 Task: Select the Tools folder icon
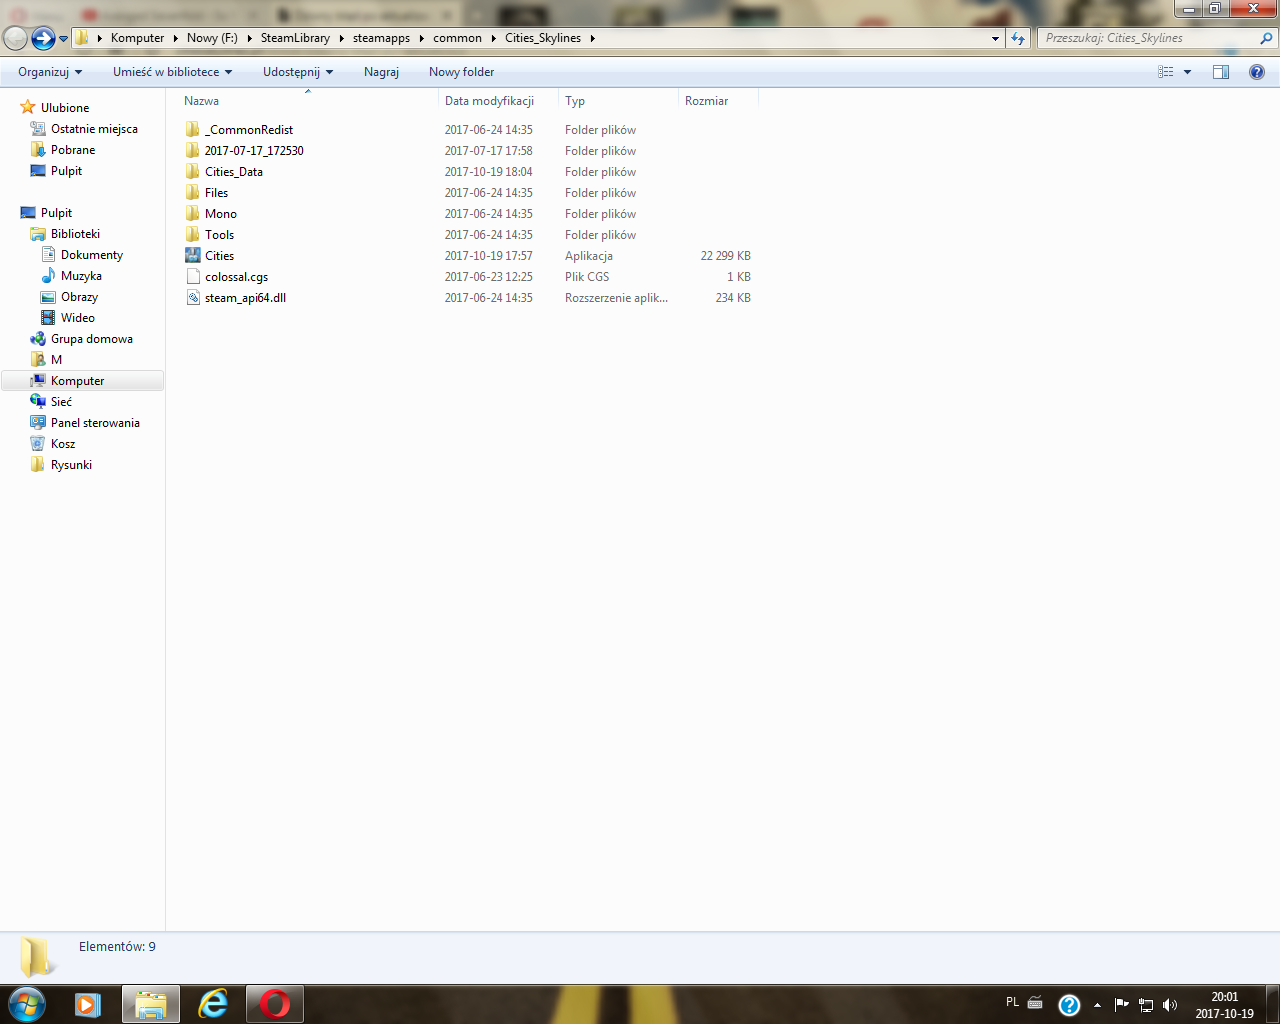pyautogui.click(x=193, y=235)
